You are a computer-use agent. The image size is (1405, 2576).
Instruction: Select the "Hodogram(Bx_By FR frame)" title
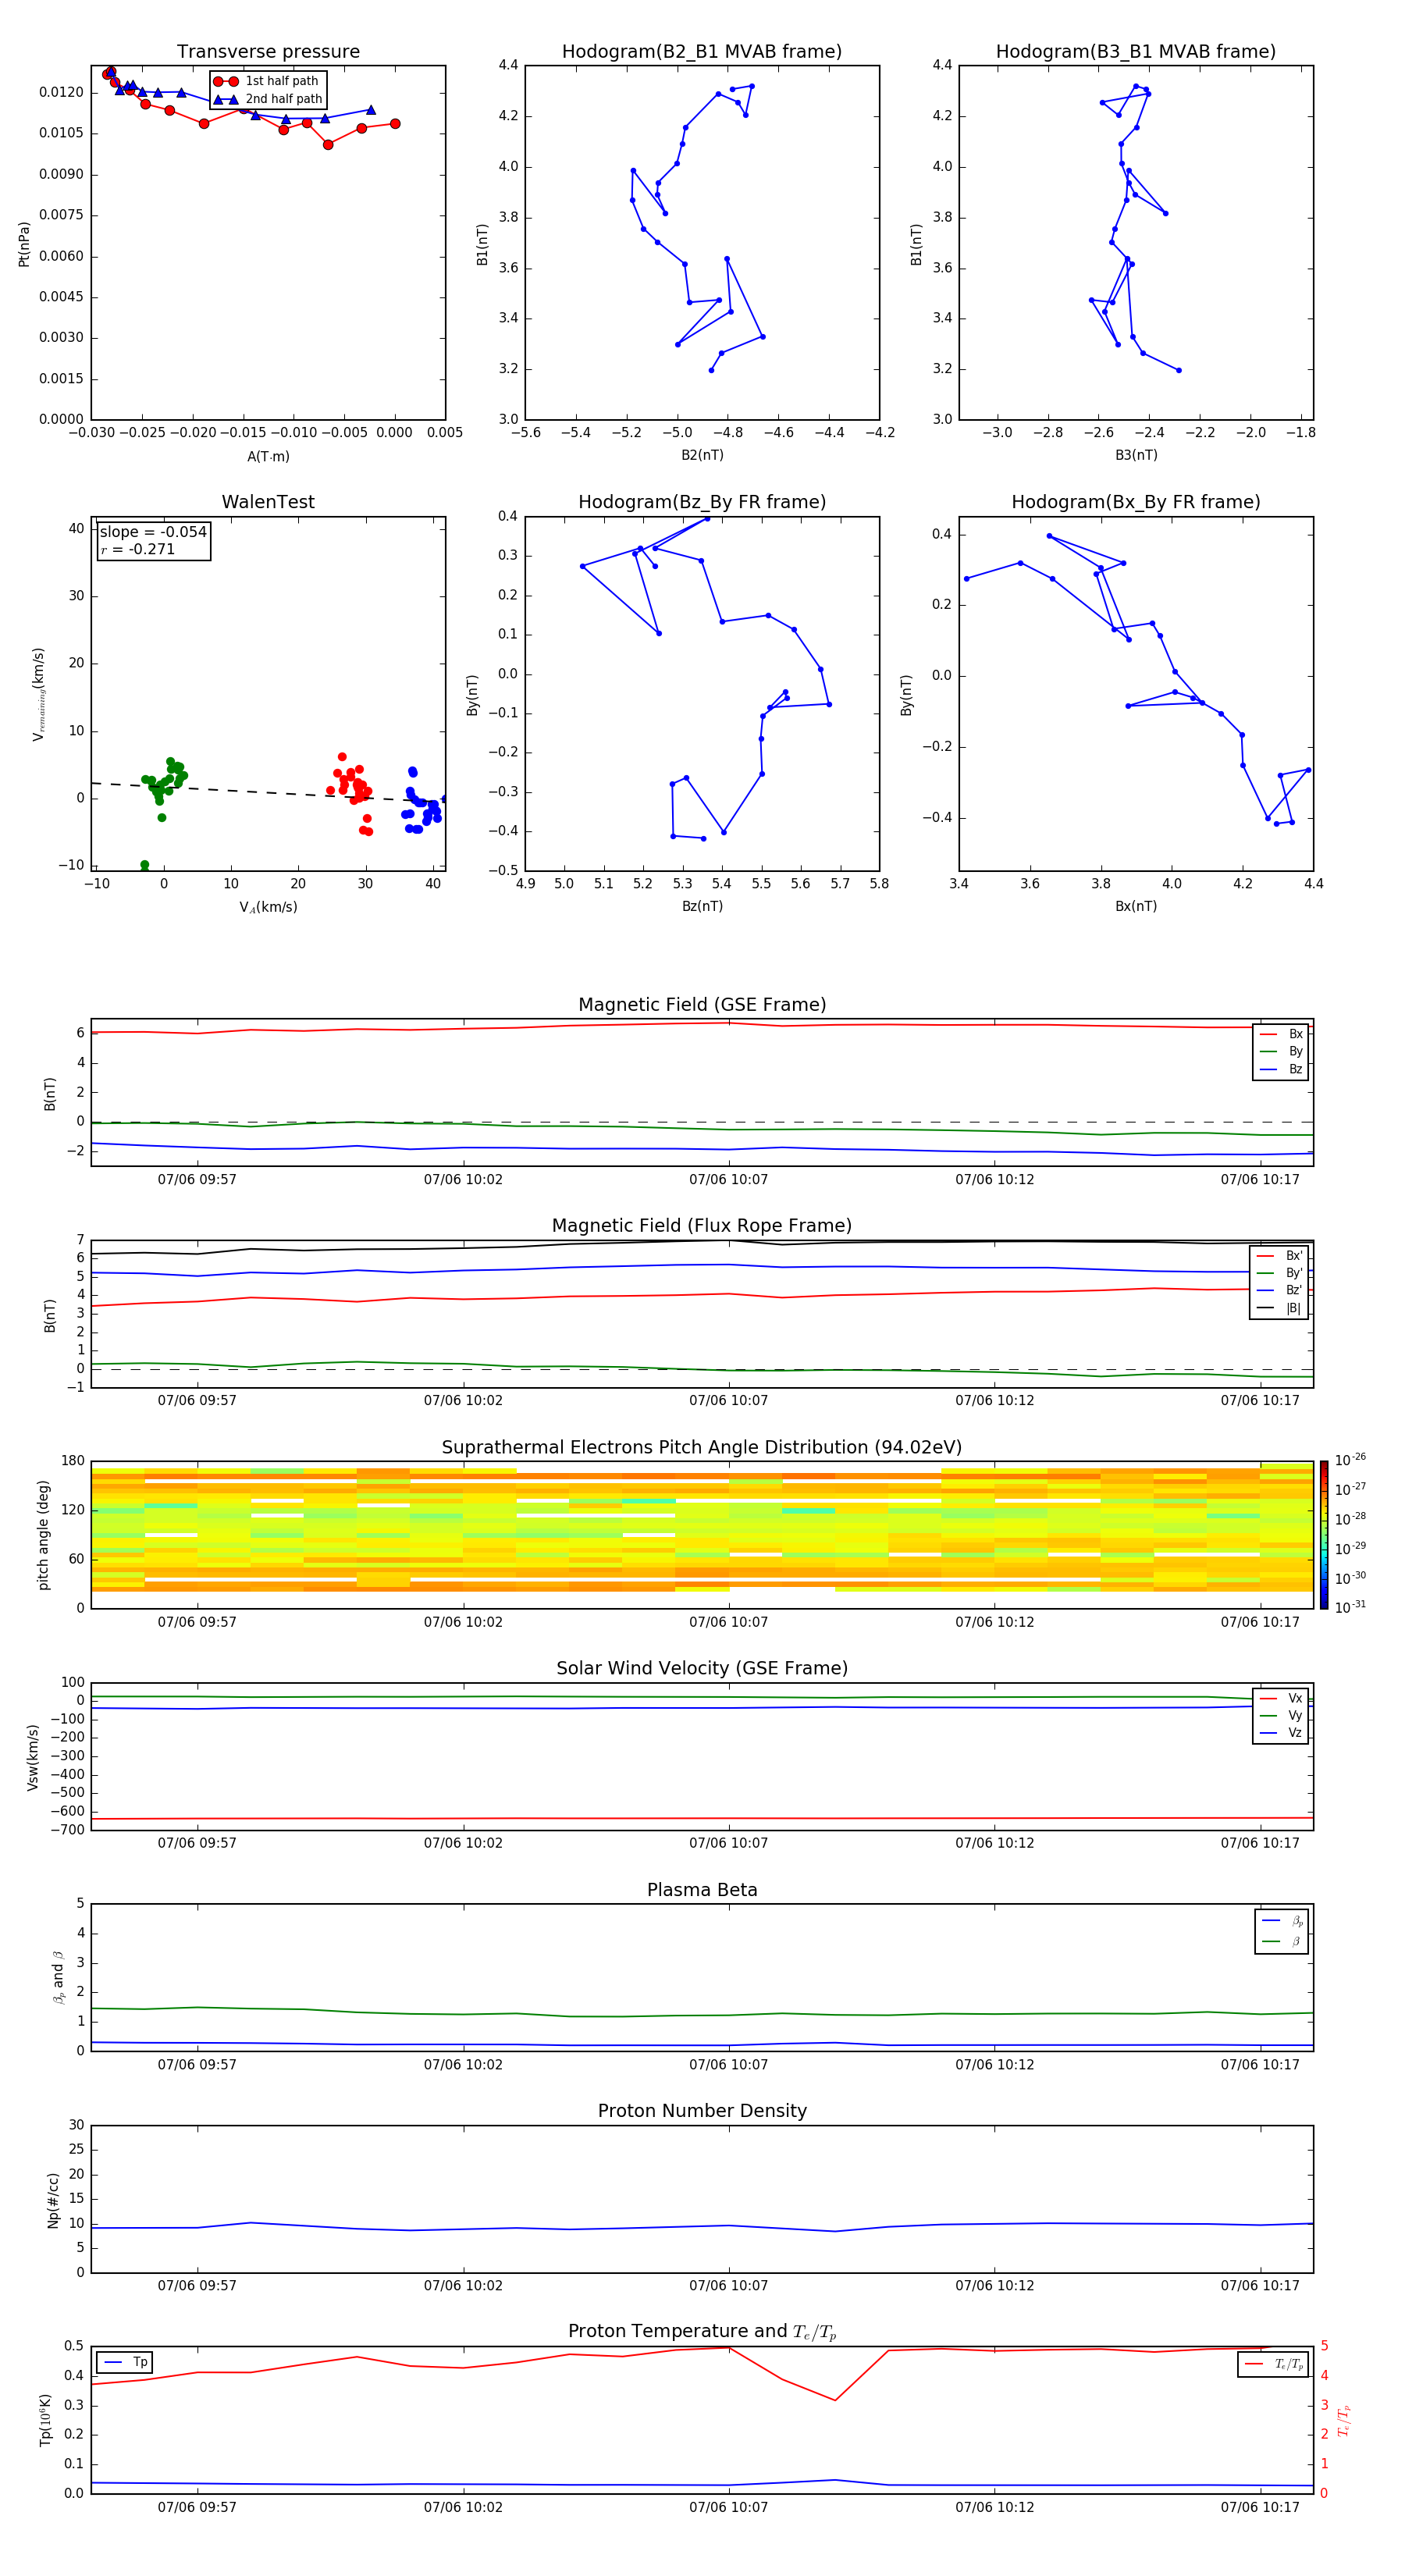pos(1136,502)
